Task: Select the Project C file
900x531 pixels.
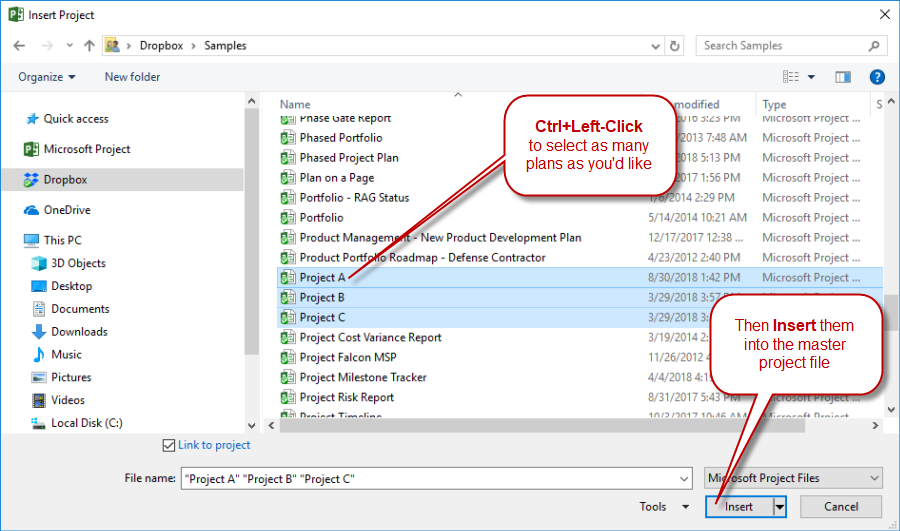Action: [323, 317]
